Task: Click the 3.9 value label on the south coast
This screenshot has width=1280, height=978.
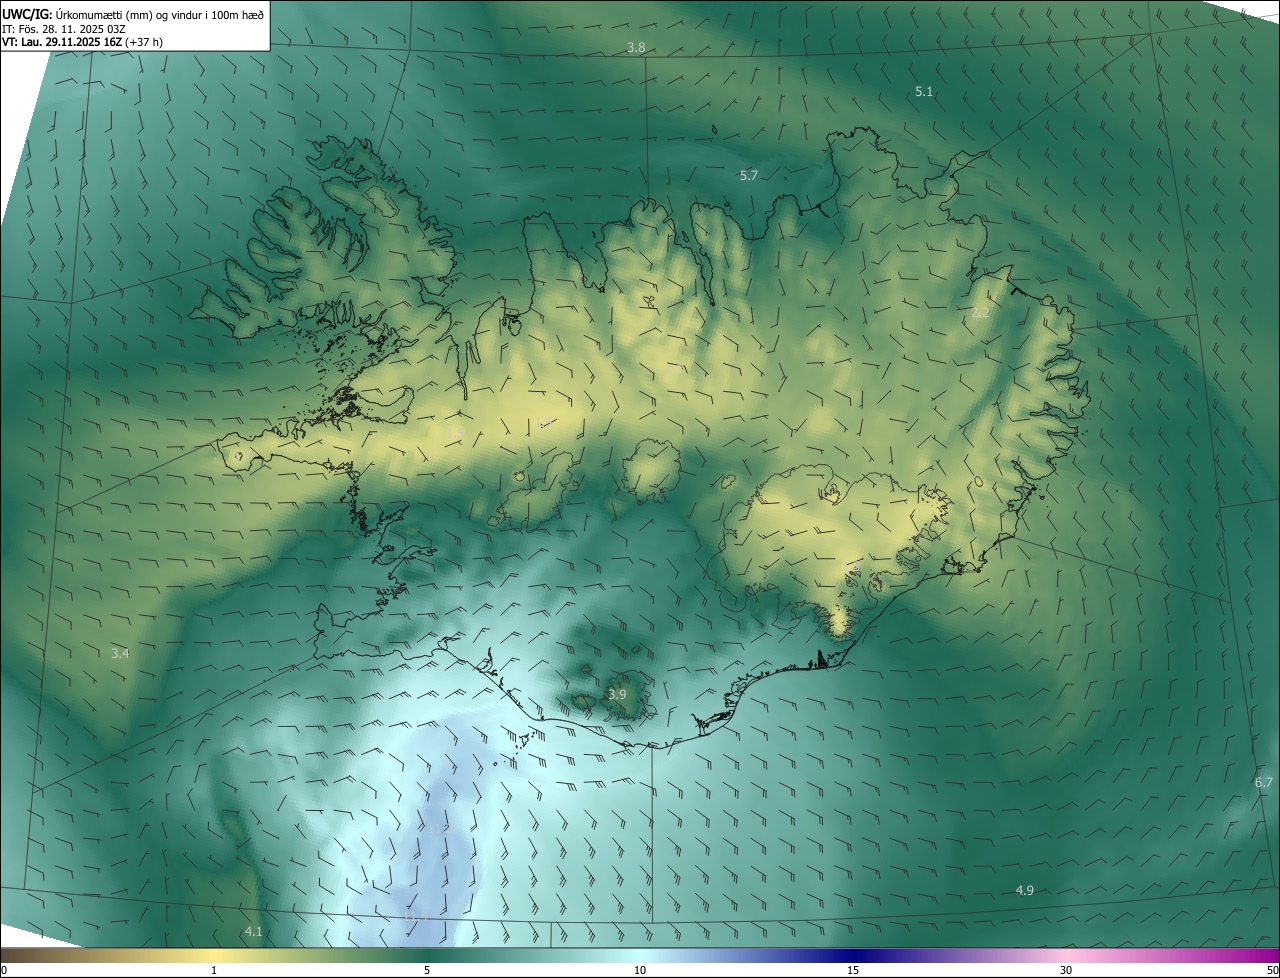Action: click(x=617, y=694)
